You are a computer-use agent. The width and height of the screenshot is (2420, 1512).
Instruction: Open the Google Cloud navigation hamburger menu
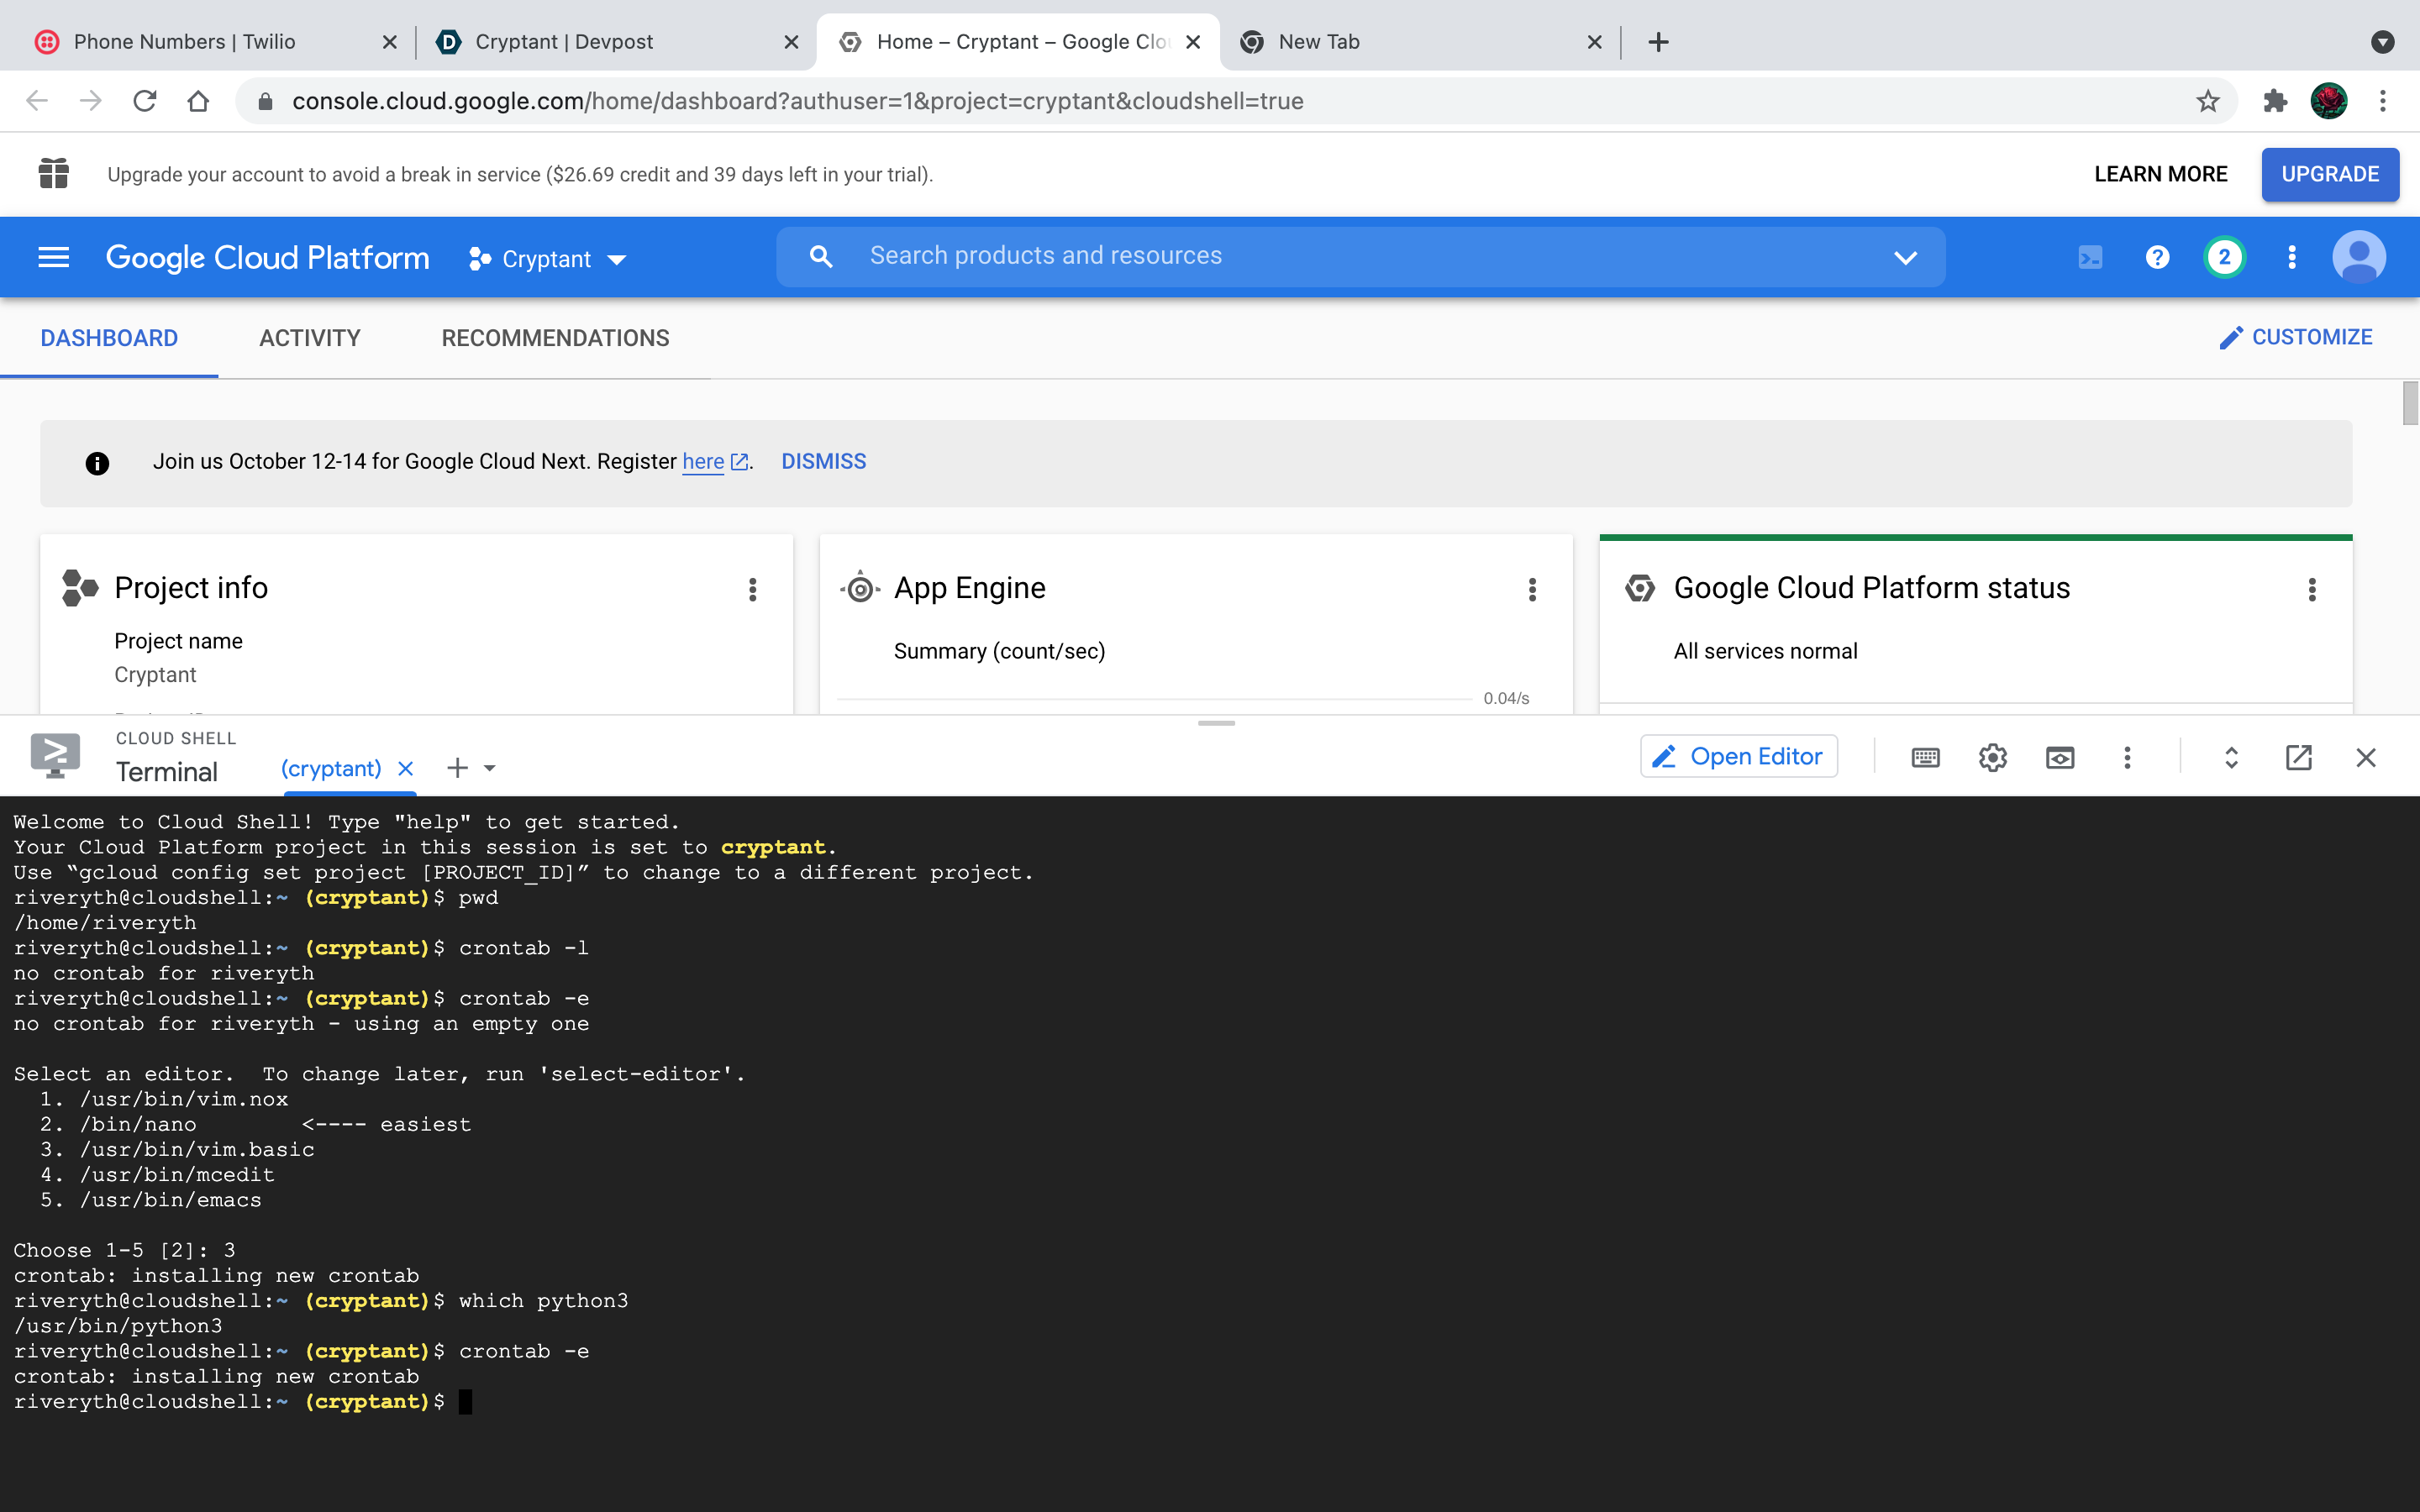[53, 258]
